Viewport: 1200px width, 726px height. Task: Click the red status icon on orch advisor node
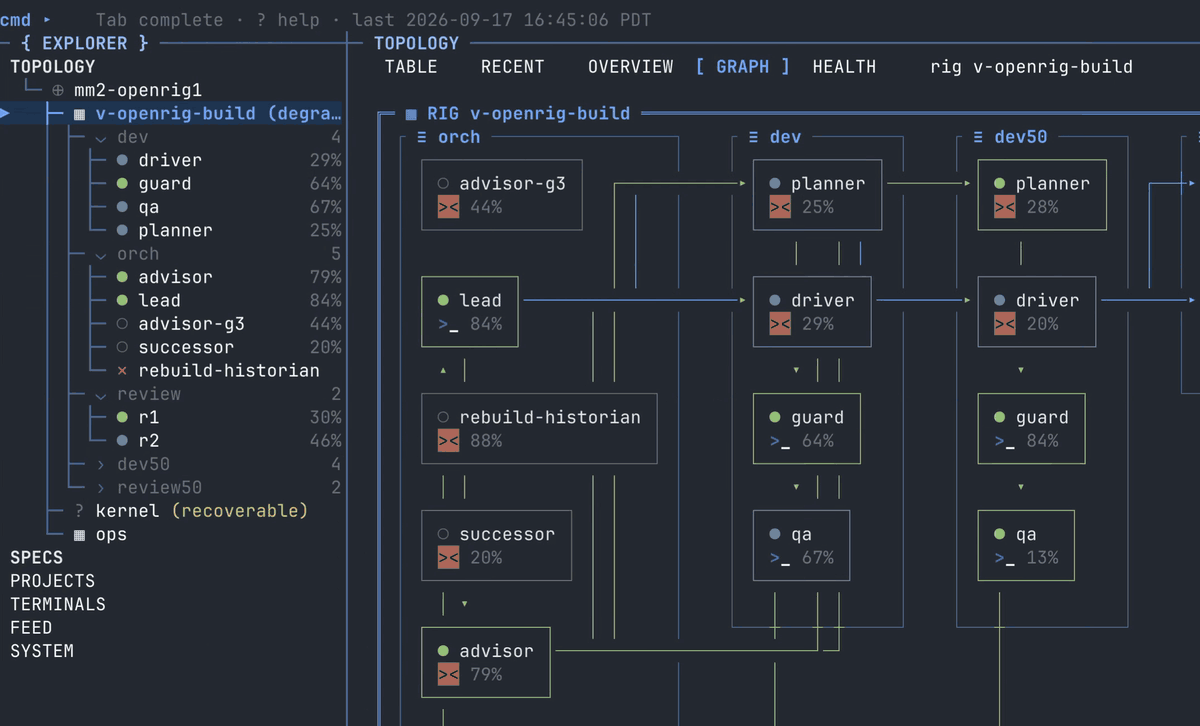click(448, 675)
